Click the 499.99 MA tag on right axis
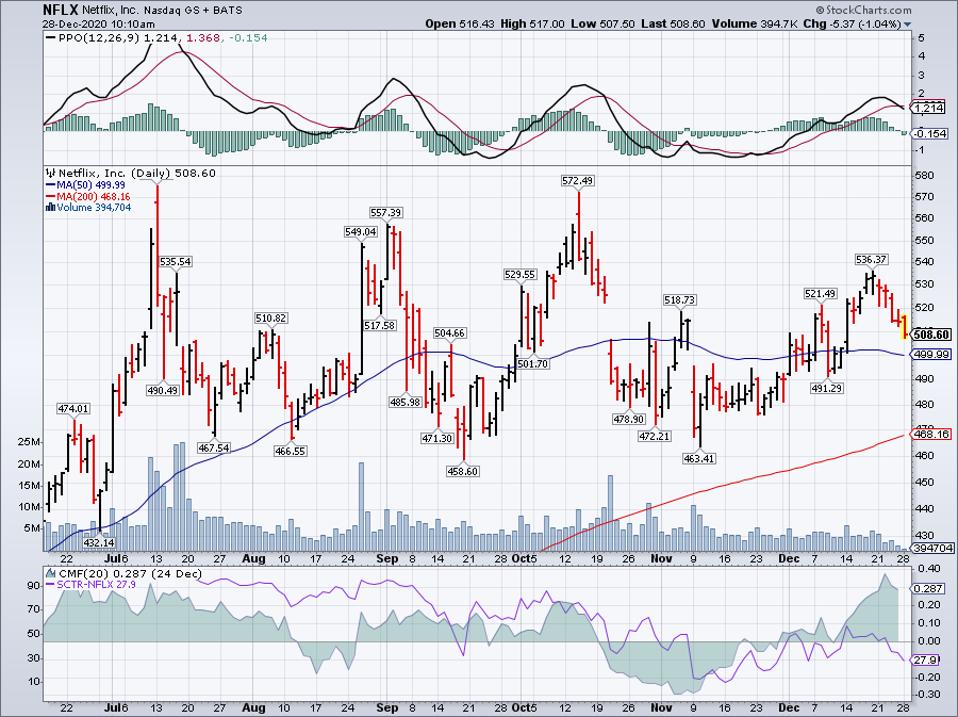Screen dimensions: 958x717 click(931, 354)
